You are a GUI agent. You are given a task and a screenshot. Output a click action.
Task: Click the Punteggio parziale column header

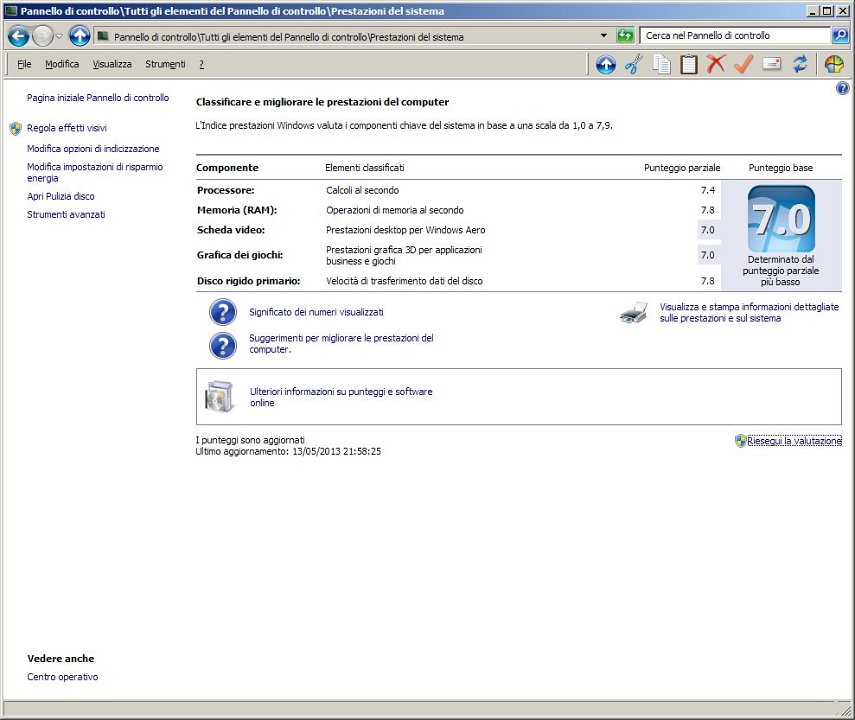(682, 168)
